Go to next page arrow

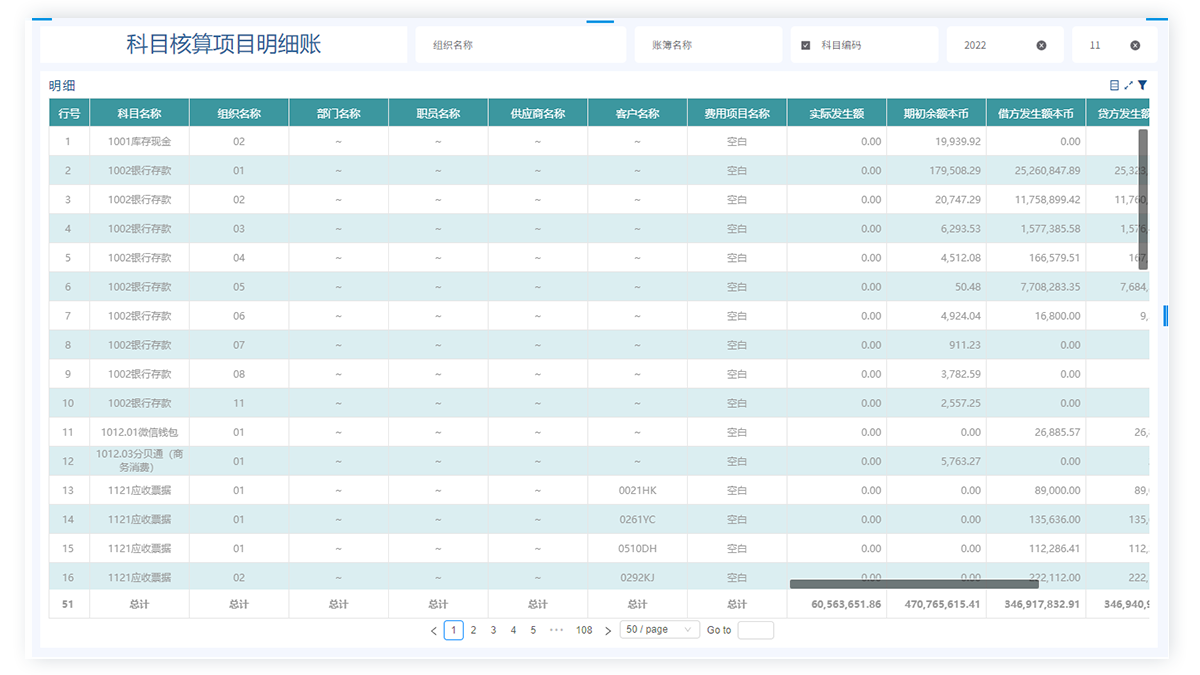[x=608, y=631]
